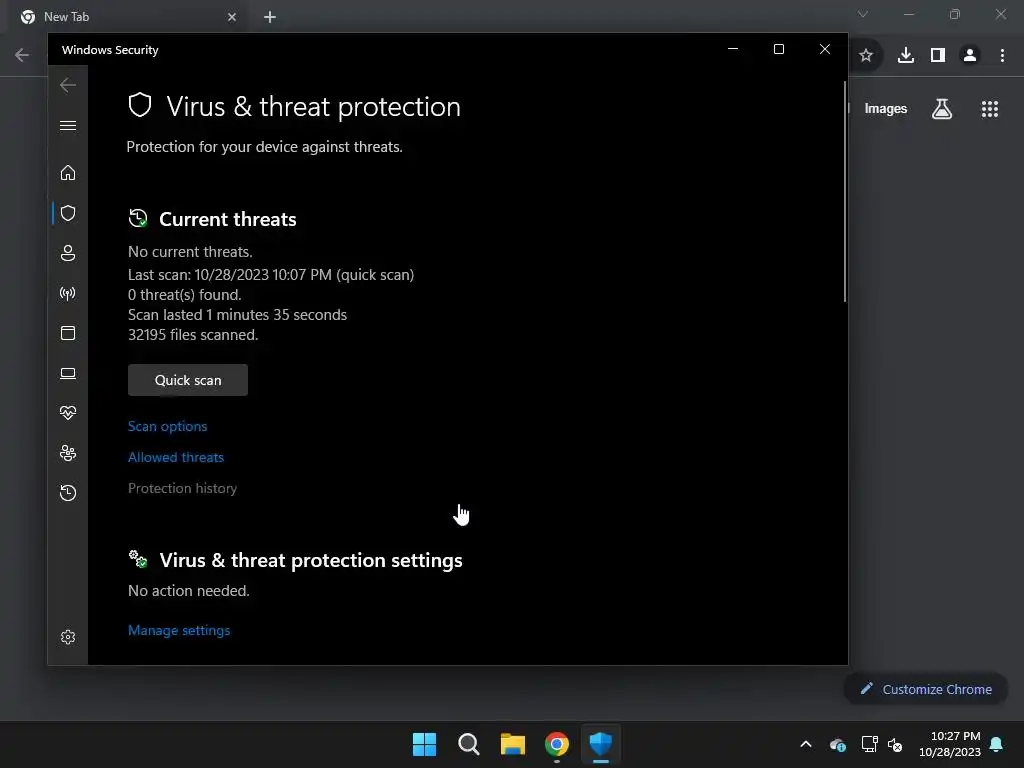Open Chrome downloads icon
The image size is (1024, 768).
pos(906,56)
